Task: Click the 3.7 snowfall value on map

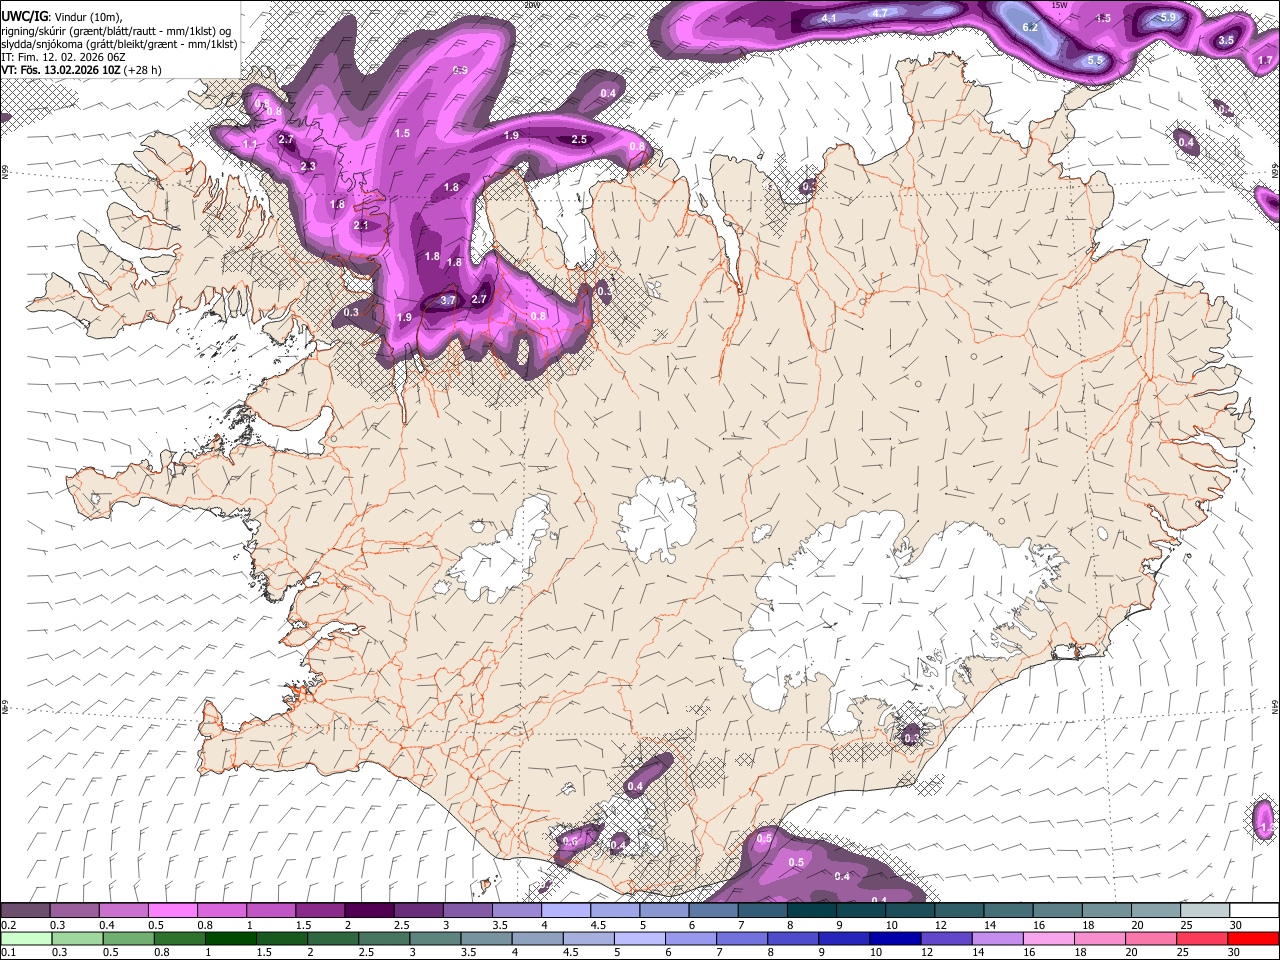Action: [448, 300]
